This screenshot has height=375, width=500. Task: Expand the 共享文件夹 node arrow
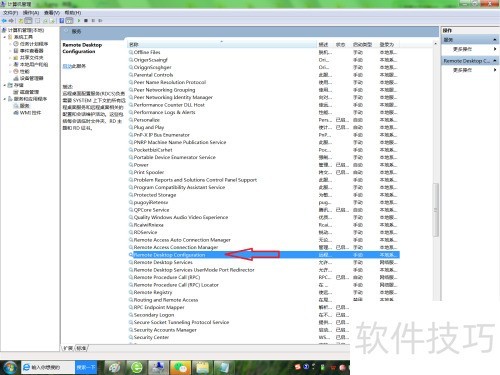pos(10,58)
